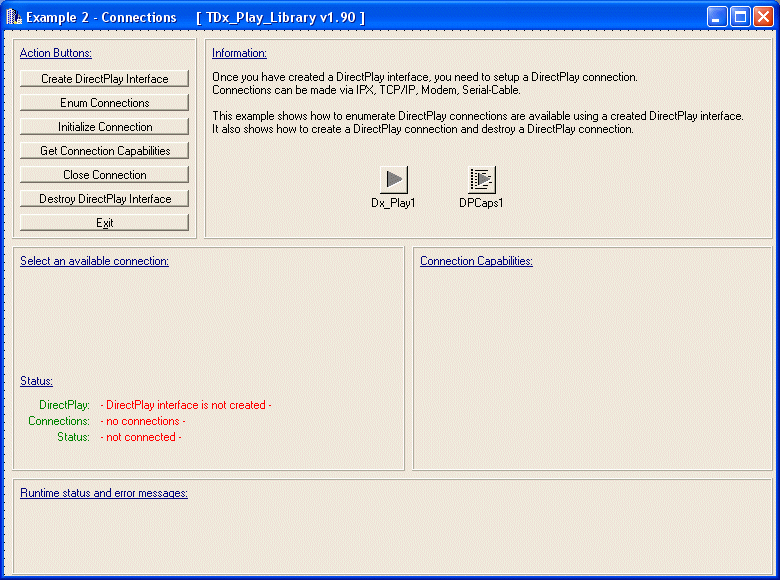Screen dimensions: 780x580
Task: Click Get Connection Capabilities button
Action: coord(104,150)
